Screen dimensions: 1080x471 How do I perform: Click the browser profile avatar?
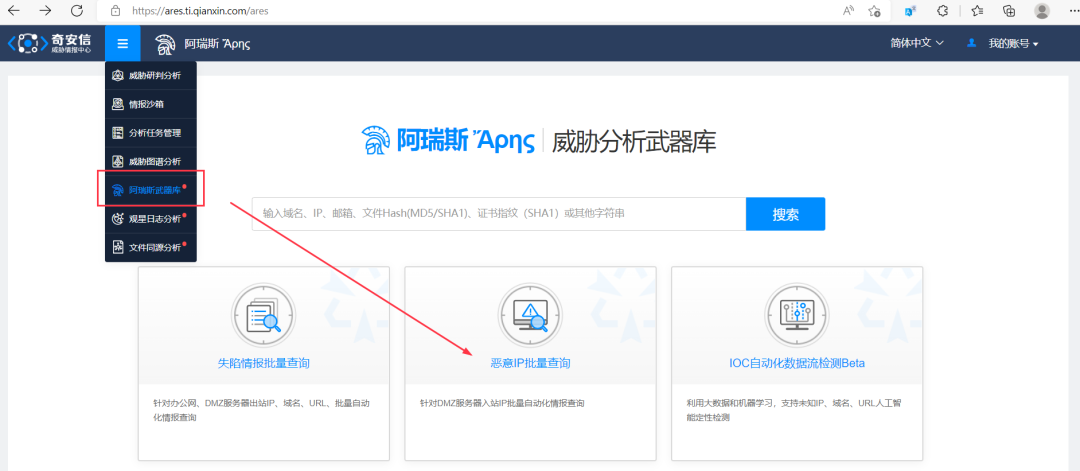(1042, 10)
